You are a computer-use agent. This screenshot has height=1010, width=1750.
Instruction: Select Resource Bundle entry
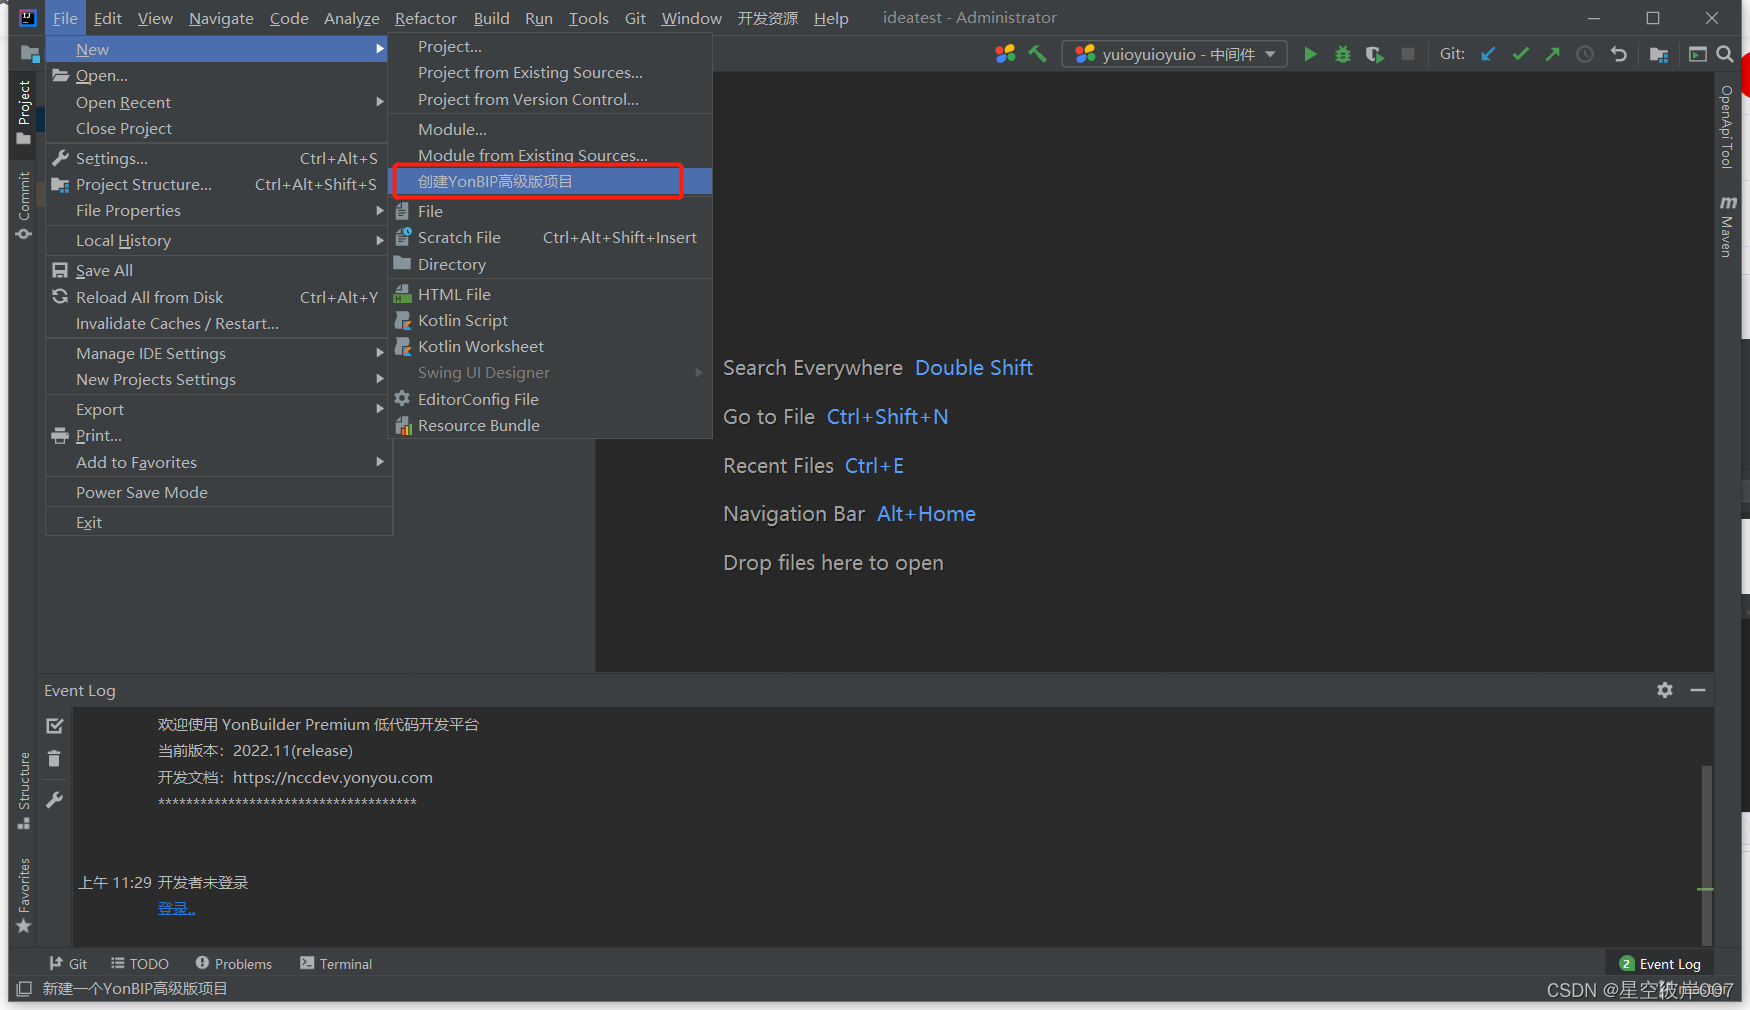550,425
